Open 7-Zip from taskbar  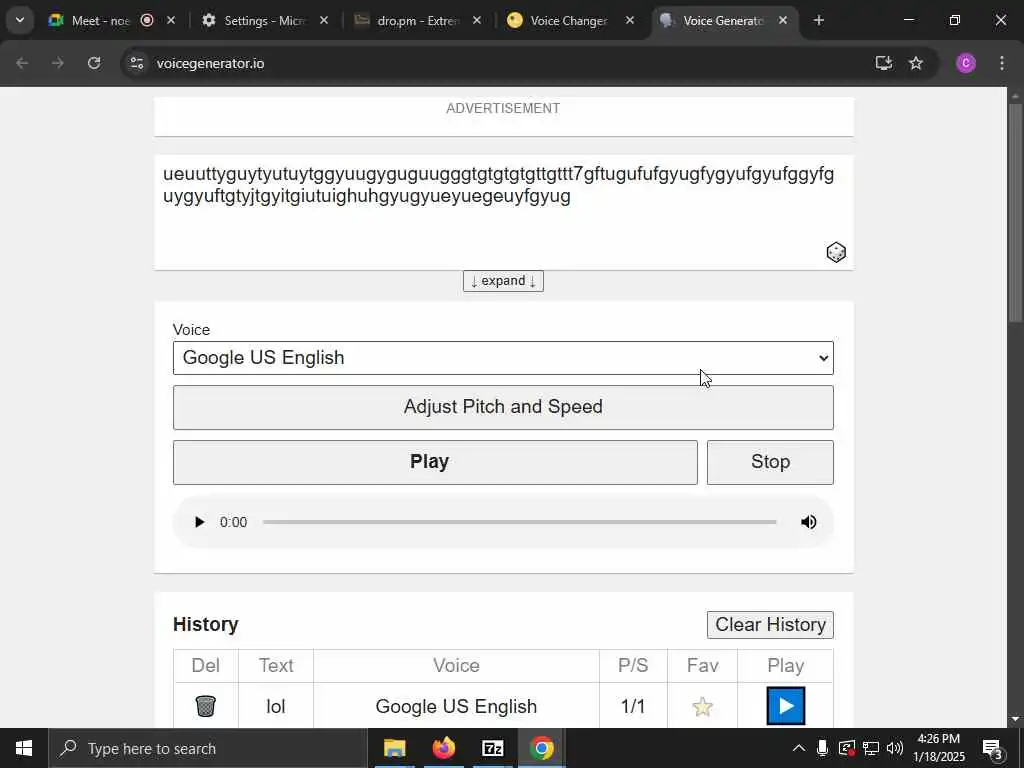(x=492, y=748)
